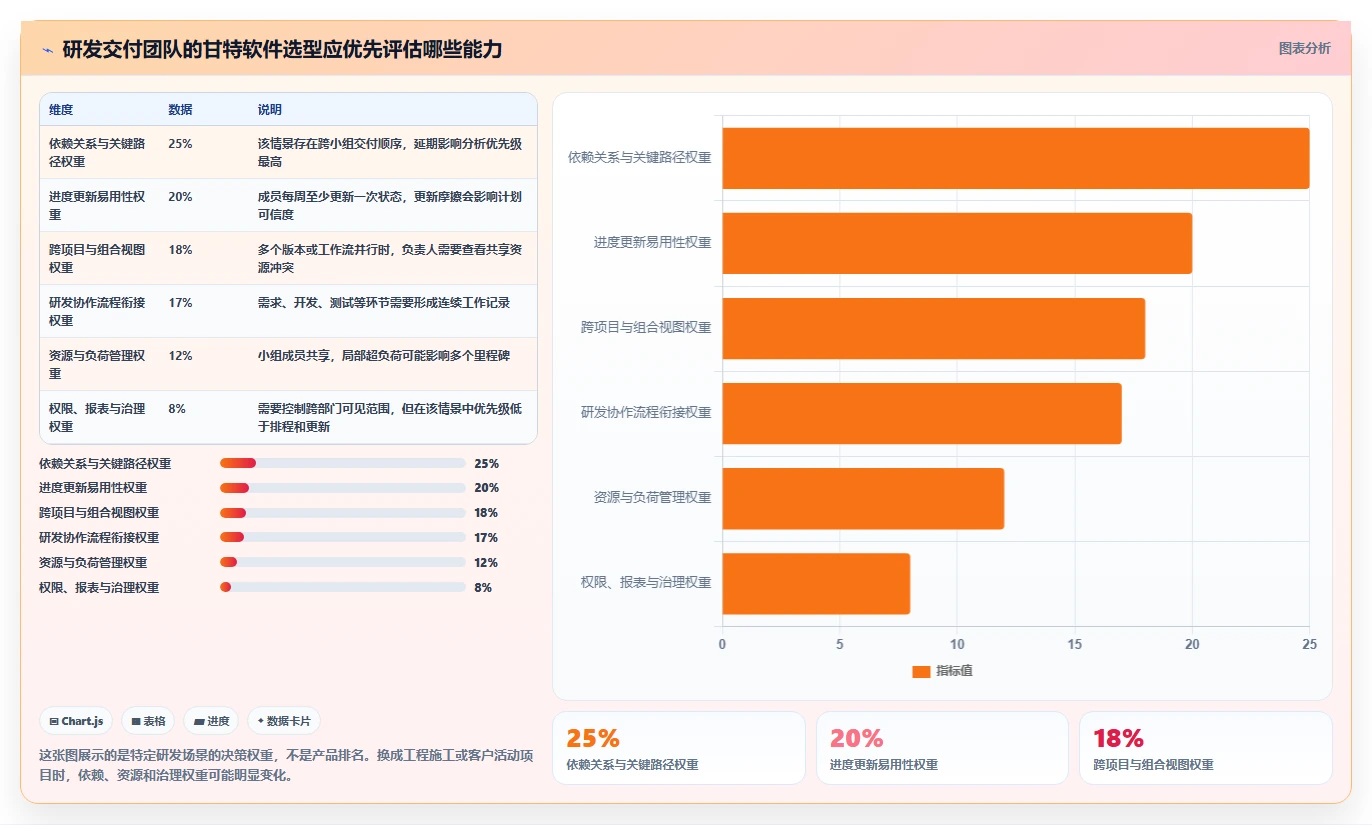The image size is (1372, 825).
Task: Click the 8% progress list value
Action: (x=483, y=588)
